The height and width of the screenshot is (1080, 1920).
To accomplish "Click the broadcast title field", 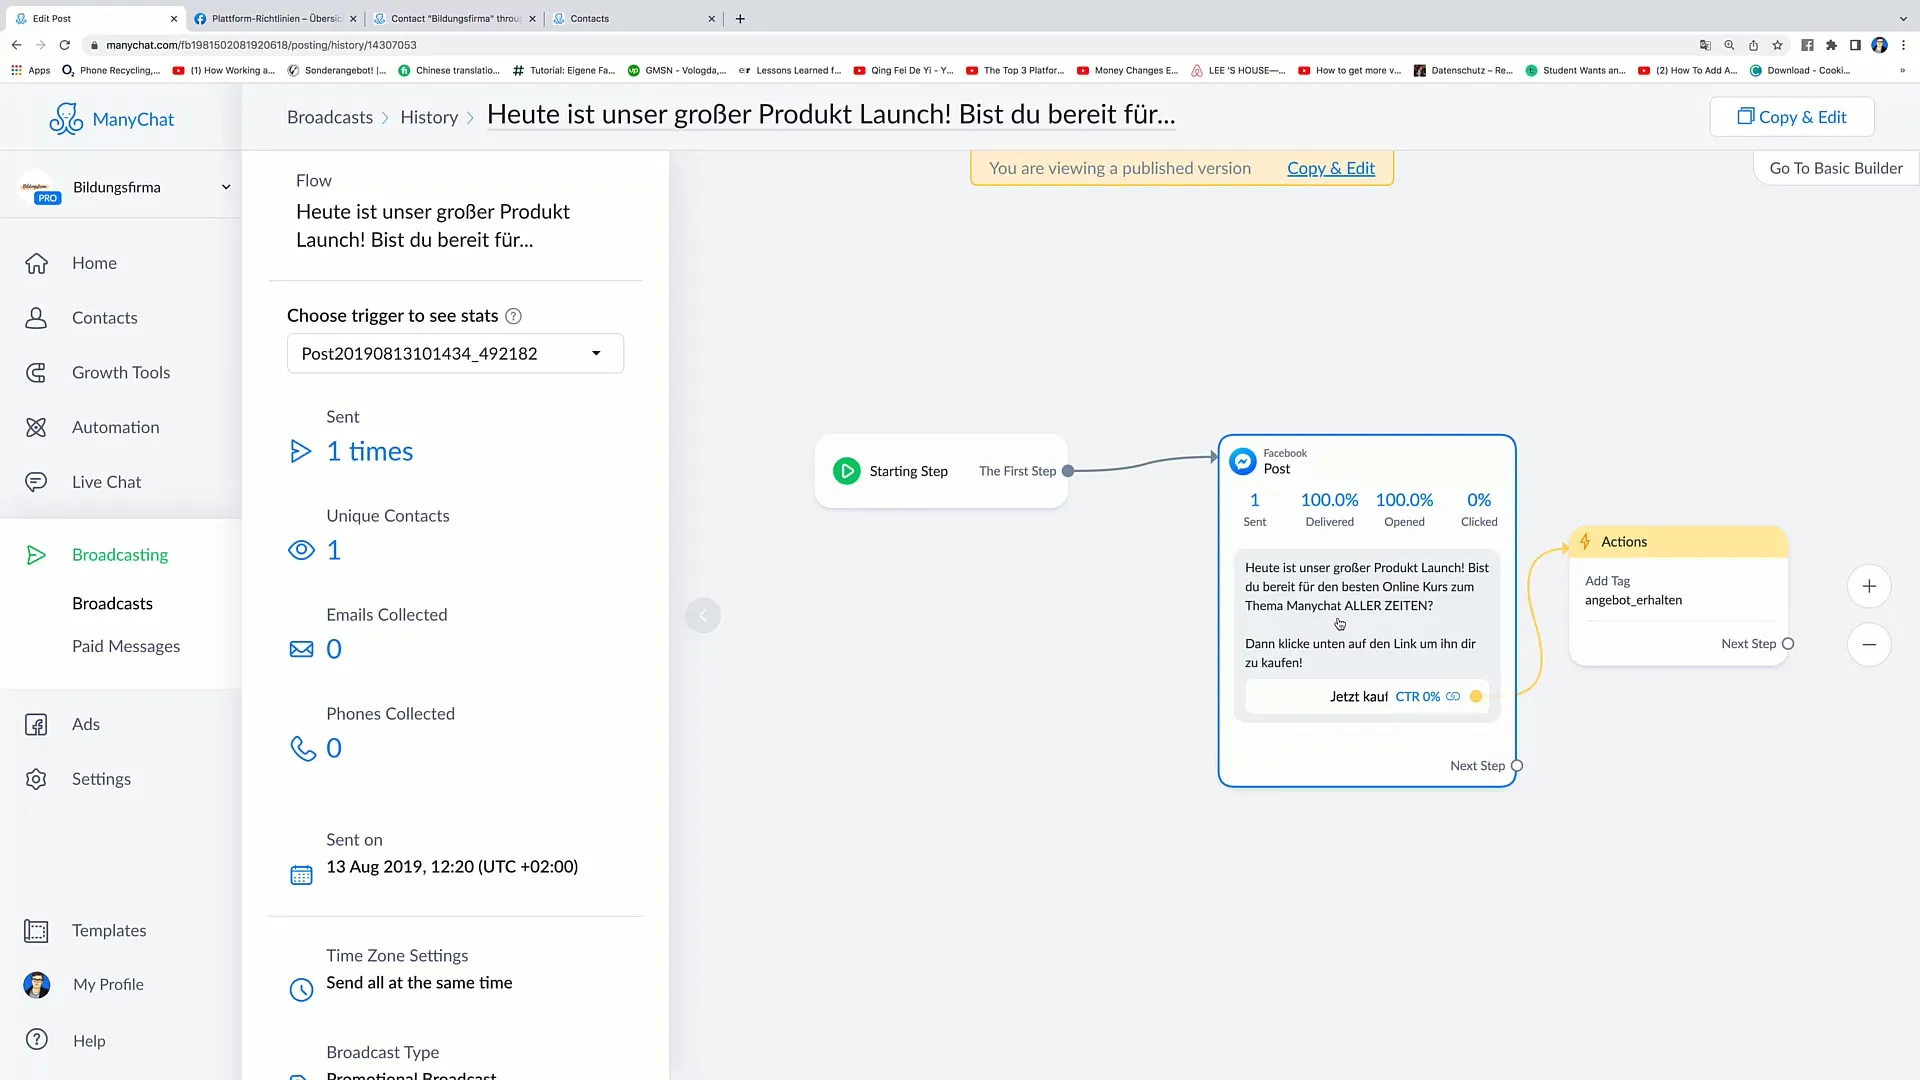I will point(831,115).
